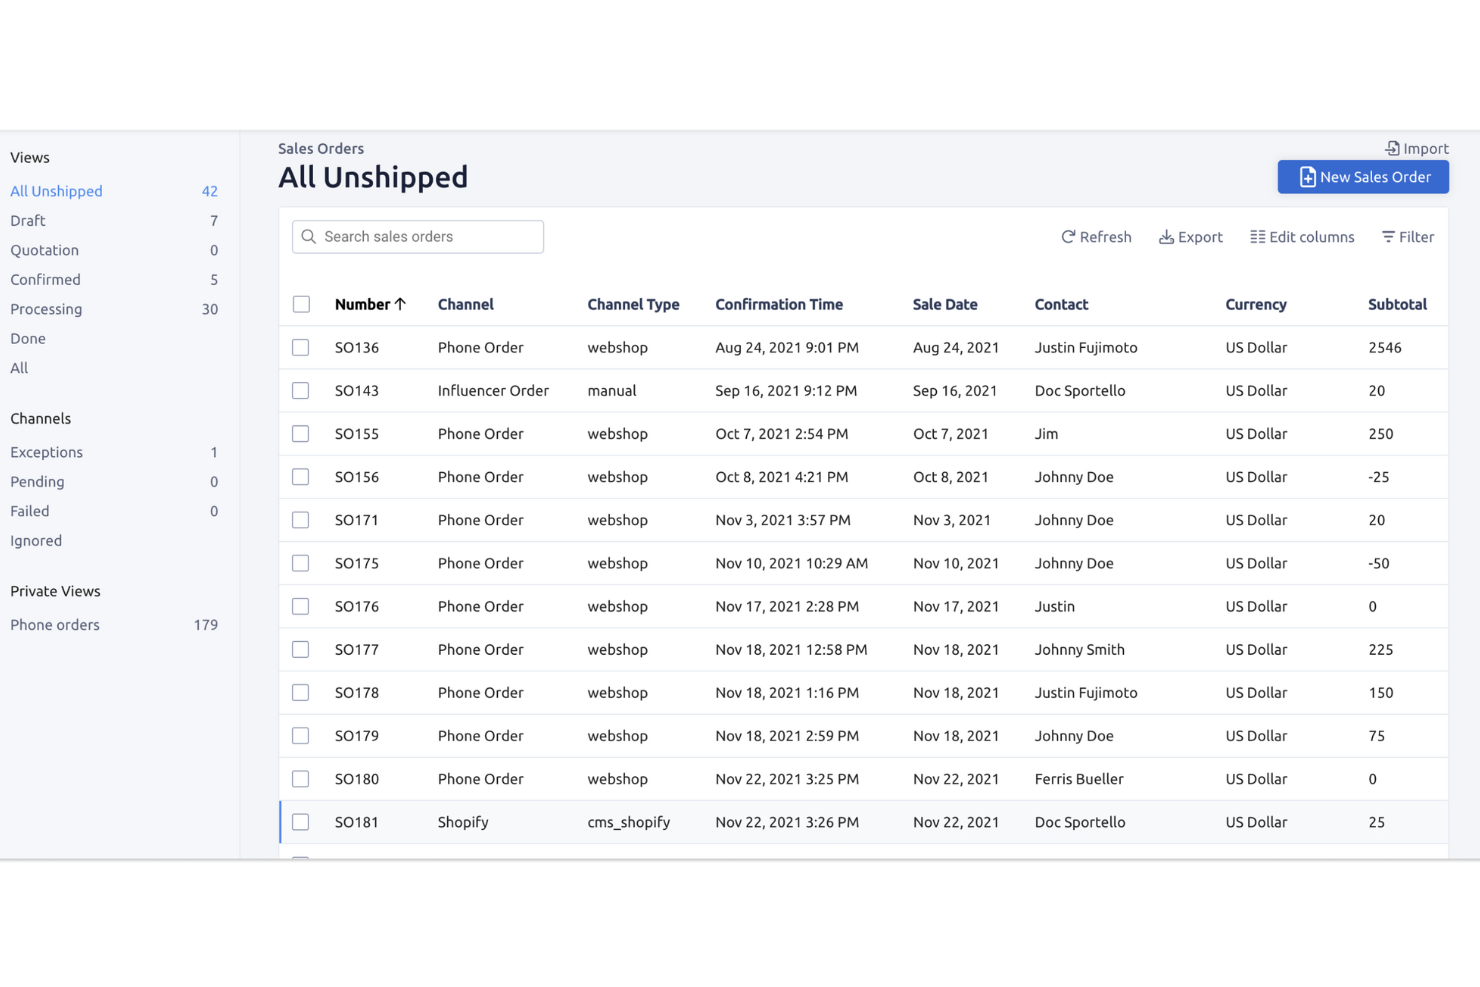This screenshot has width=1480, height=987.
Task: Check the select-all orders checkbox
Action: point(301,303)
